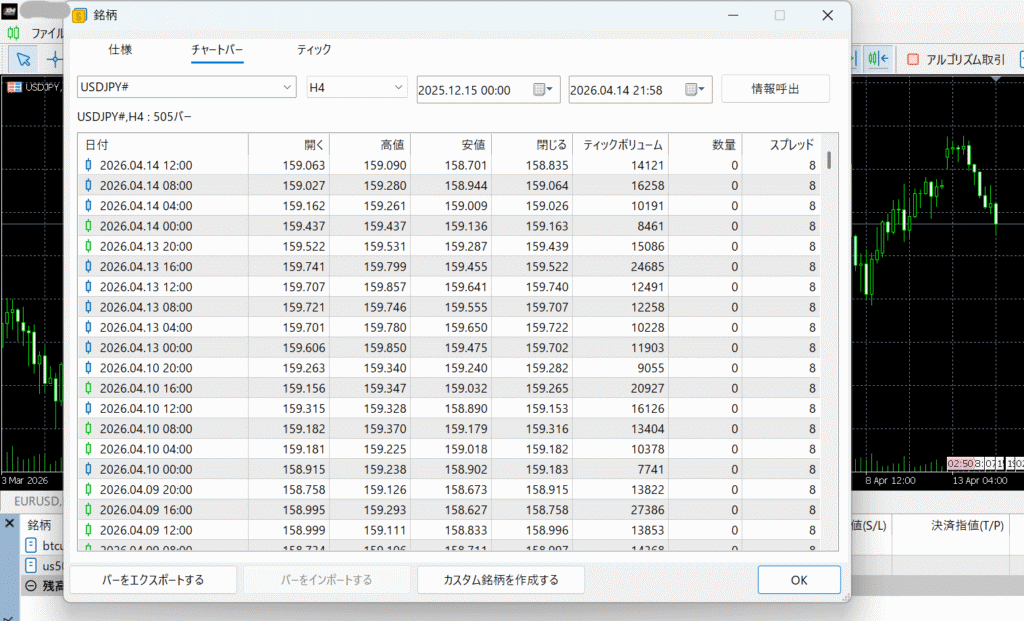Switch to the 仕様 tab

point(120,50)
